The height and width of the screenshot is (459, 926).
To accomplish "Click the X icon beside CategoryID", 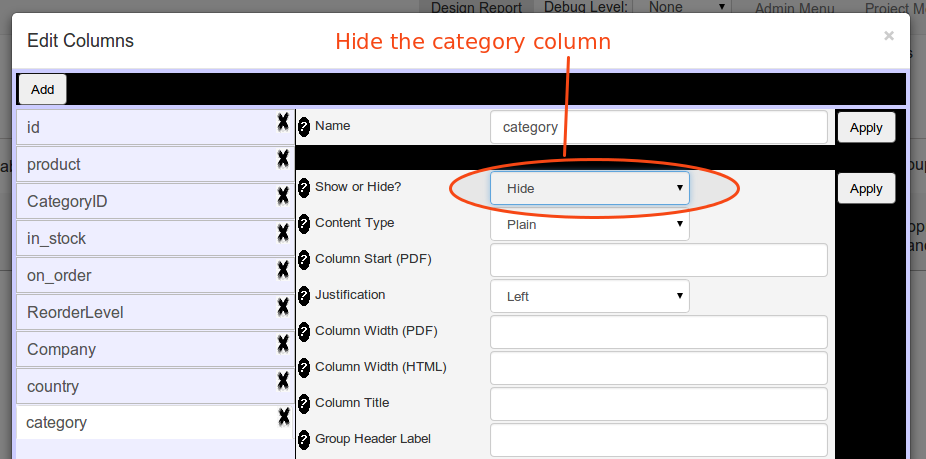I will pos(283,197).
